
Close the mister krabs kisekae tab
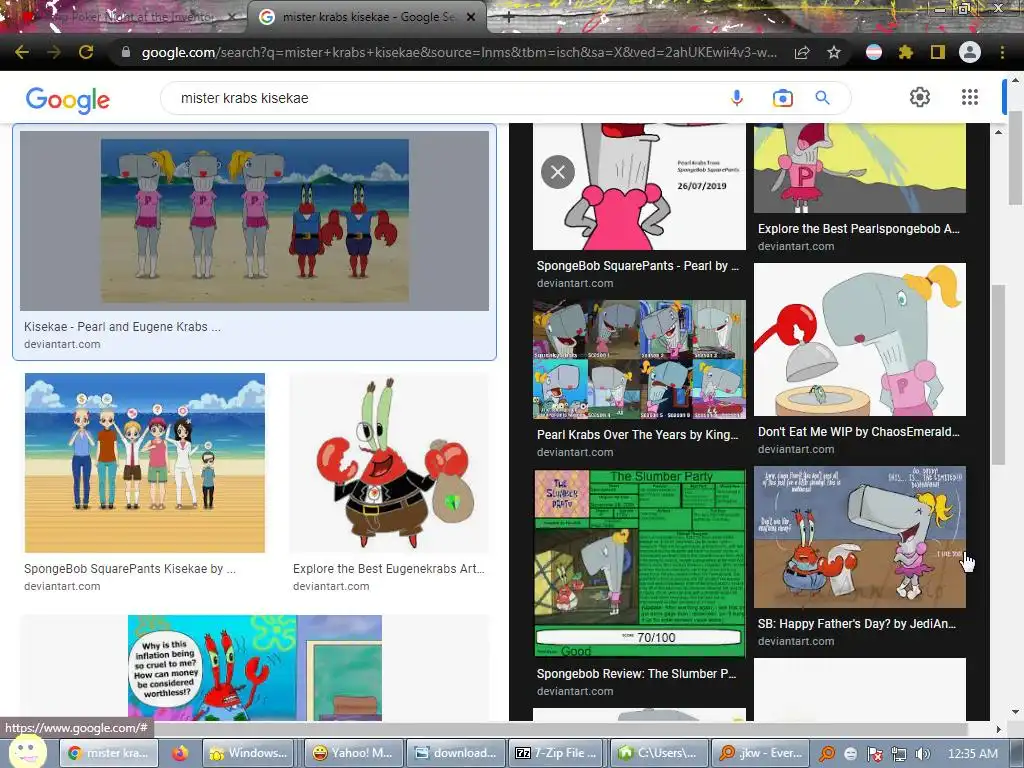pyautogui.click(x=471, y=17)
